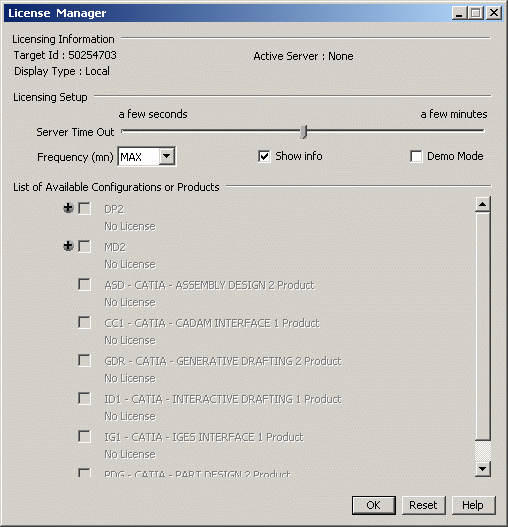Toggle the Show info checkbox
The height and width of the screenshot is (527, 508).
point(264,157)
